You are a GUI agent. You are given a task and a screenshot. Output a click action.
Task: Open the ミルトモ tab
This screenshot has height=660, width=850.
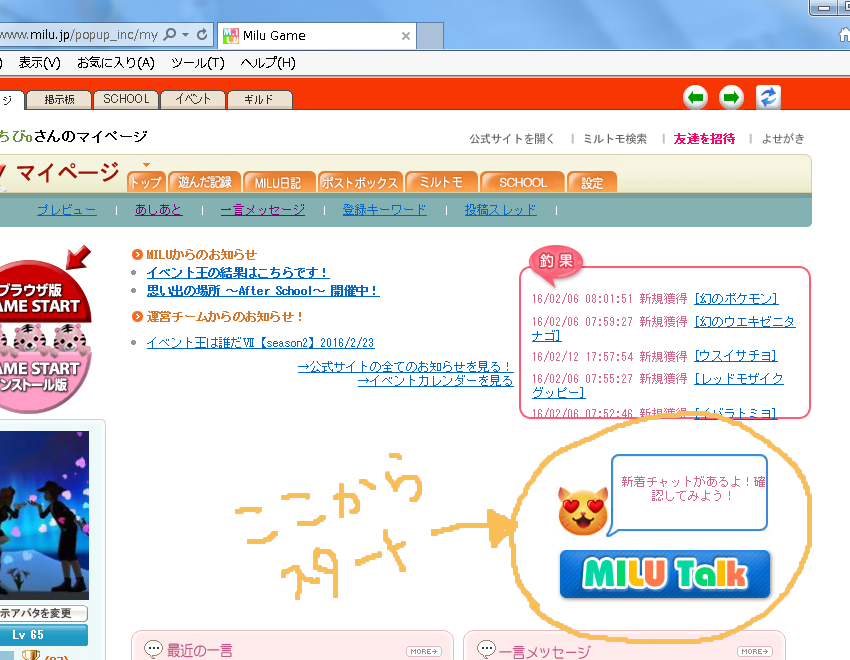[x=441, y=182]
